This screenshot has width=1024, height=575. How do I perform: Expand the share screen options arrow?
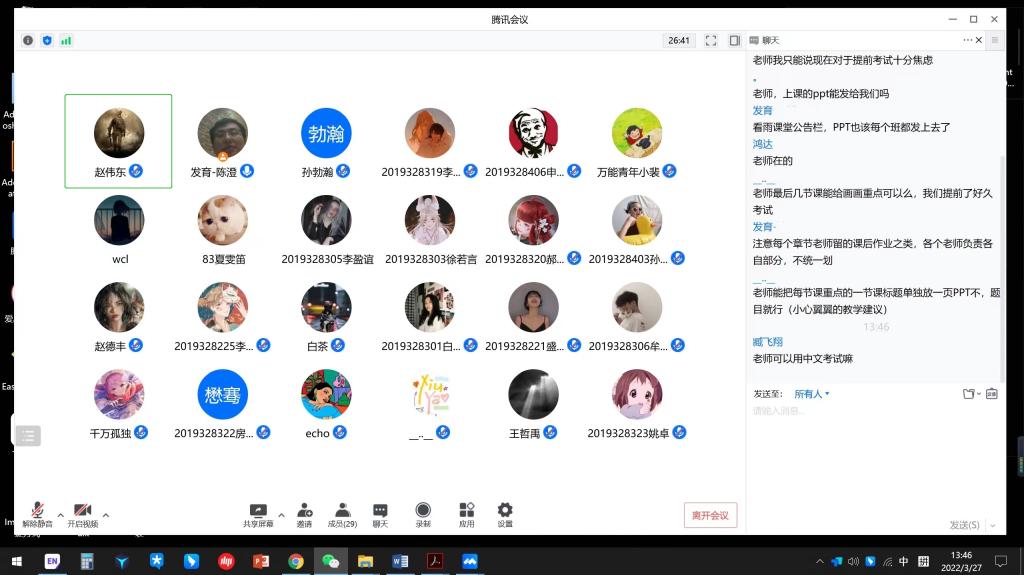pos(281,515)
